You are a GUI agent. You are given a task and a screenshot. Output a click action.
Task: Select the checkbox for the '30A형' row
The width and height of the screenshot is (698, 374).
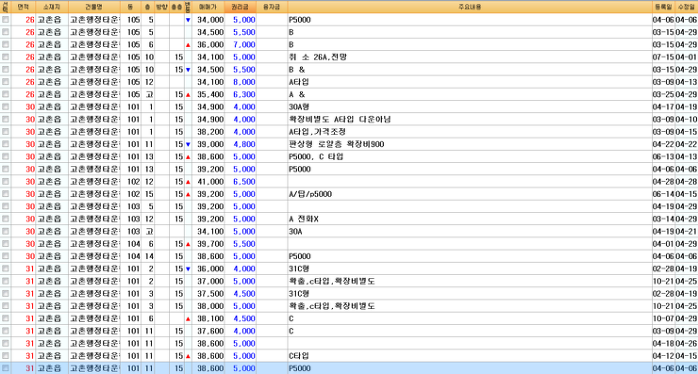point(5,107)
